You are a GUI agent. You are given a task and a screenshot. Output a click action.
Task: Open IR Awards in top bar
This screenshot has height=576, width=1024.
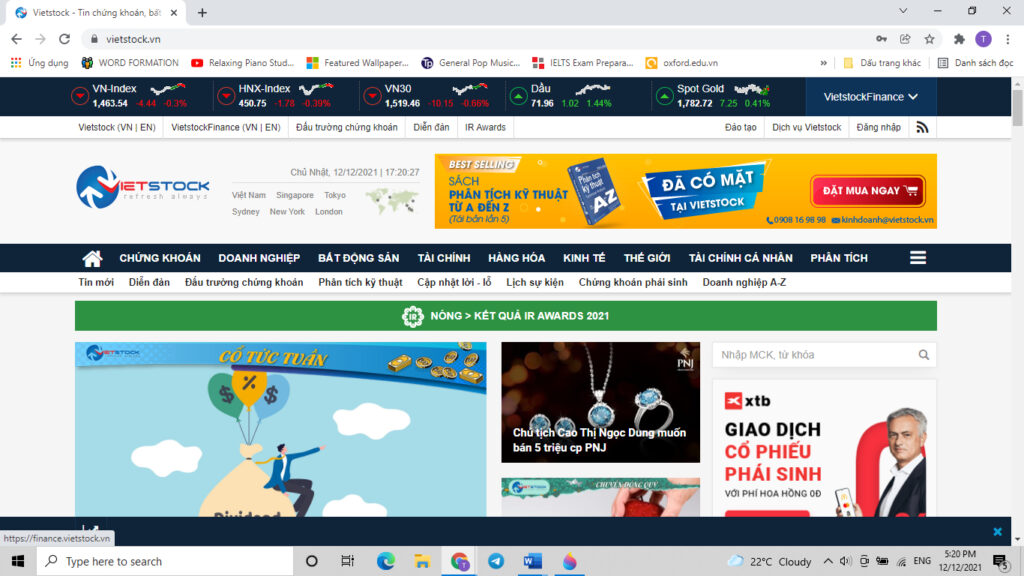click(x=485, y=127)
